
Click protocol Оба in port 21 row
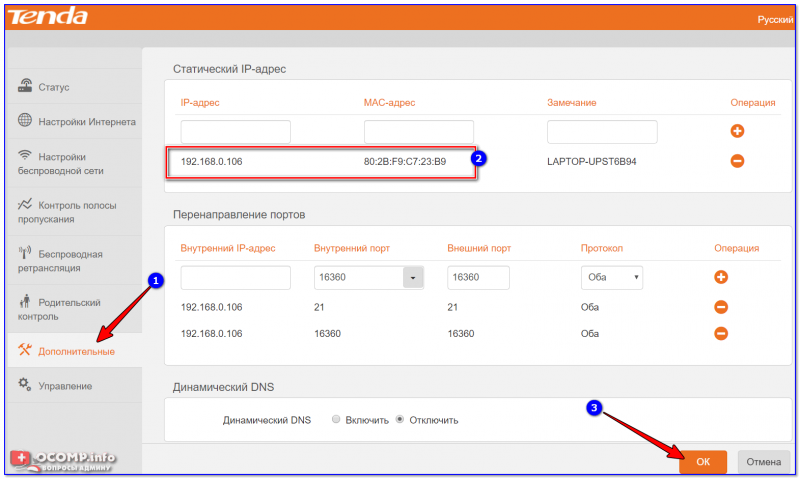[x=589, y=307]
